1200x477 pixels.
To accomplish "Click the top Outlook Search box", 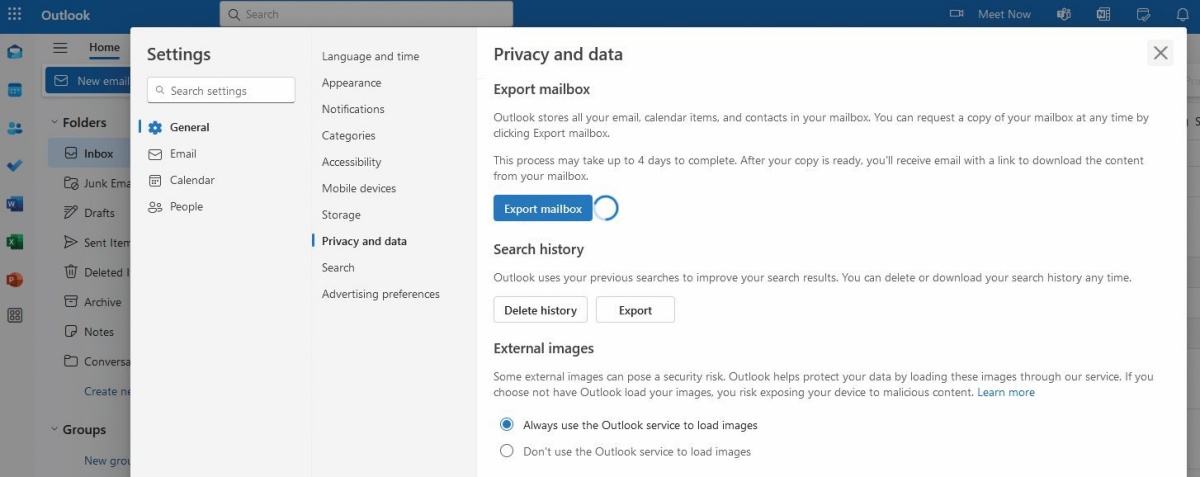I will [366, 14].
